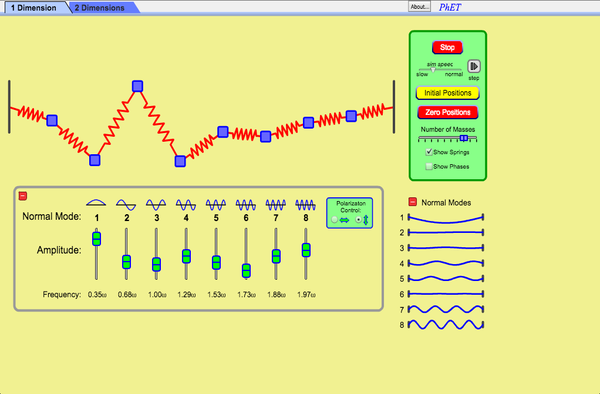600x394 pixels.
Task: Click the red Zero Positions button
Action: point(447,112)
